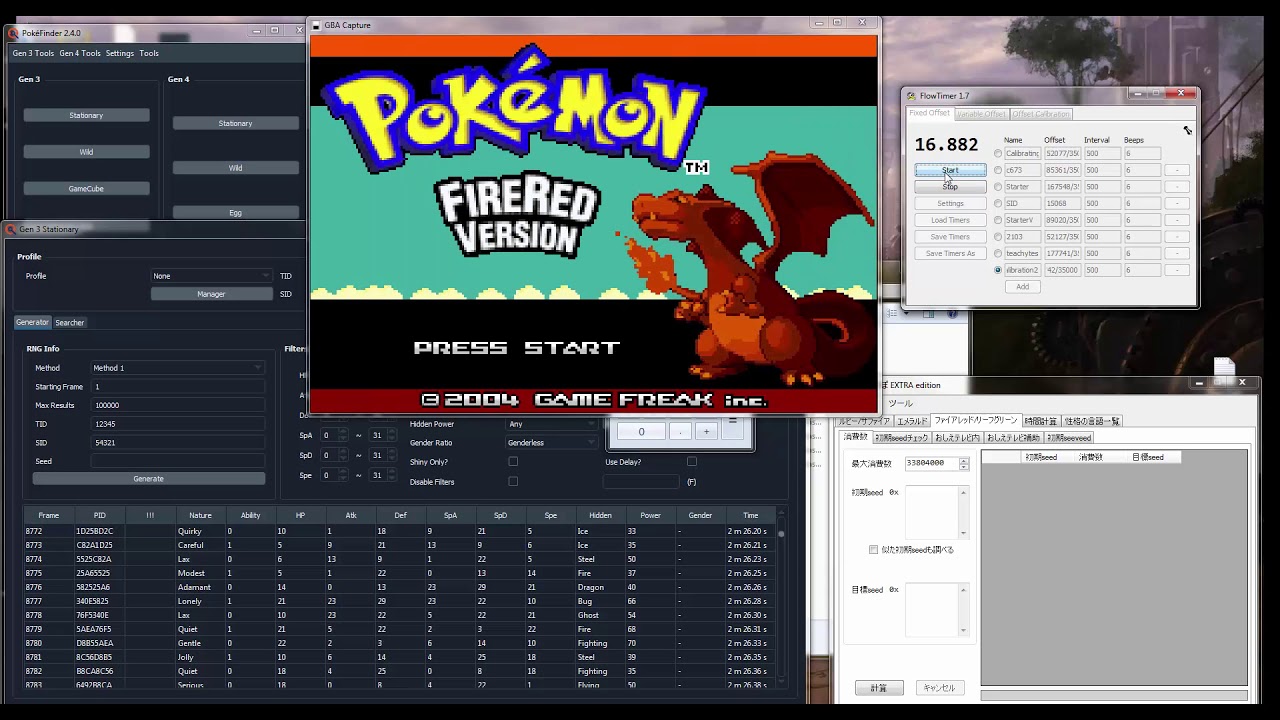Open the Profile dropdown showing None
The height and width of the screenshot is (720, 1280).
click(211, 276)
